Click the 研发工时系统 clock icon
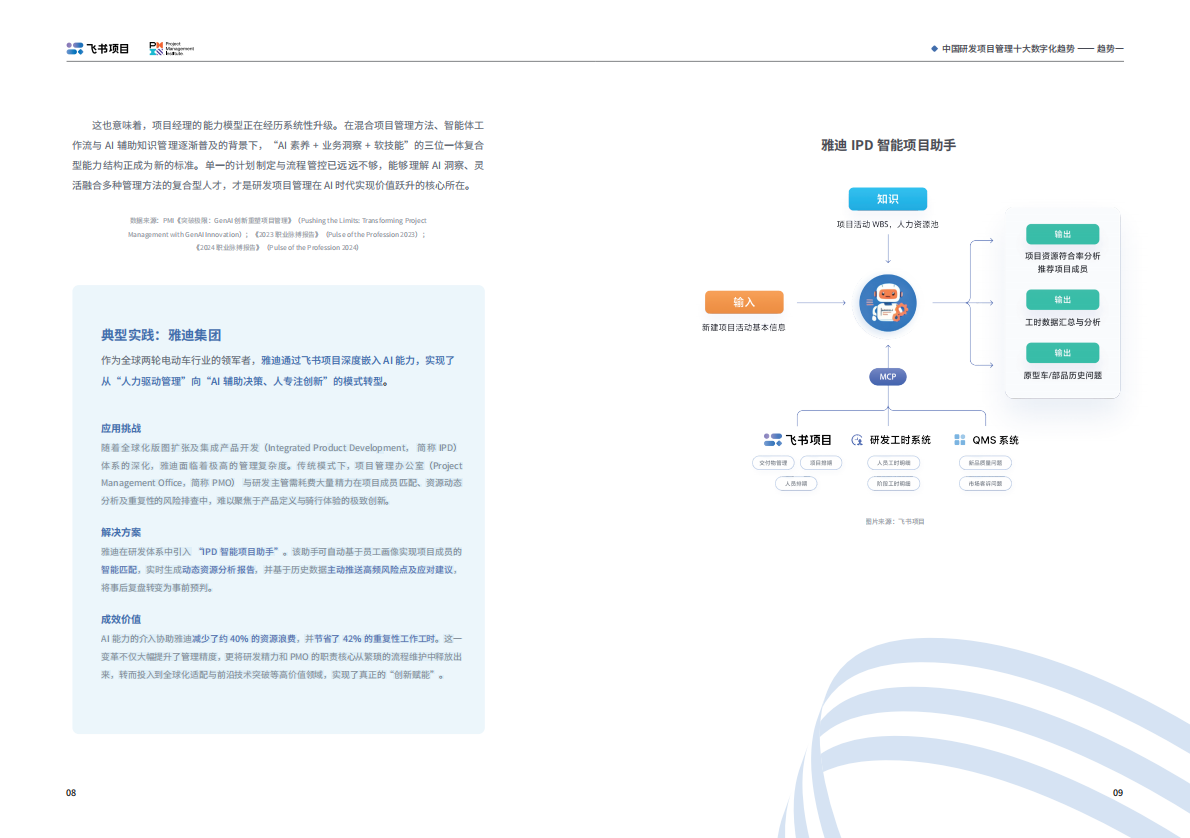 857,440
